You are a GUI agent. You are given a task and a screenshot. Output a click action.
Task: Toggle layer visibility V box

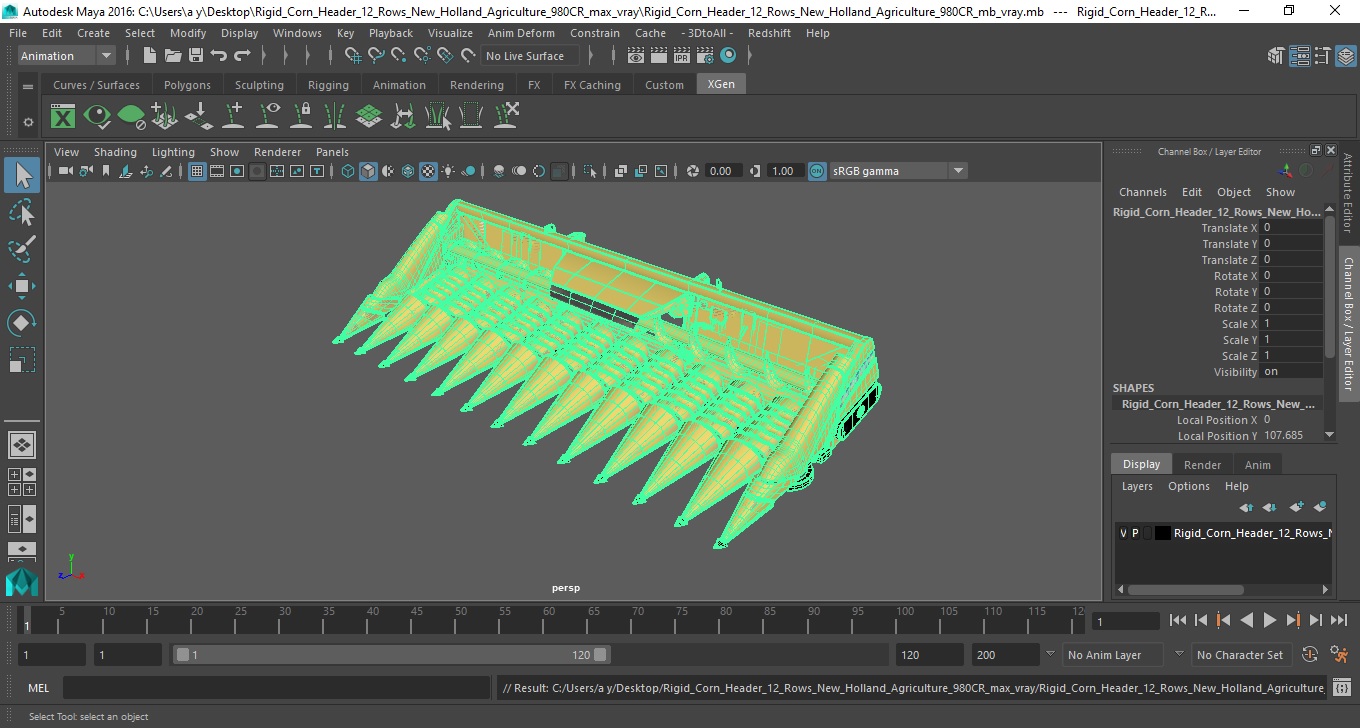point(1123,533)
